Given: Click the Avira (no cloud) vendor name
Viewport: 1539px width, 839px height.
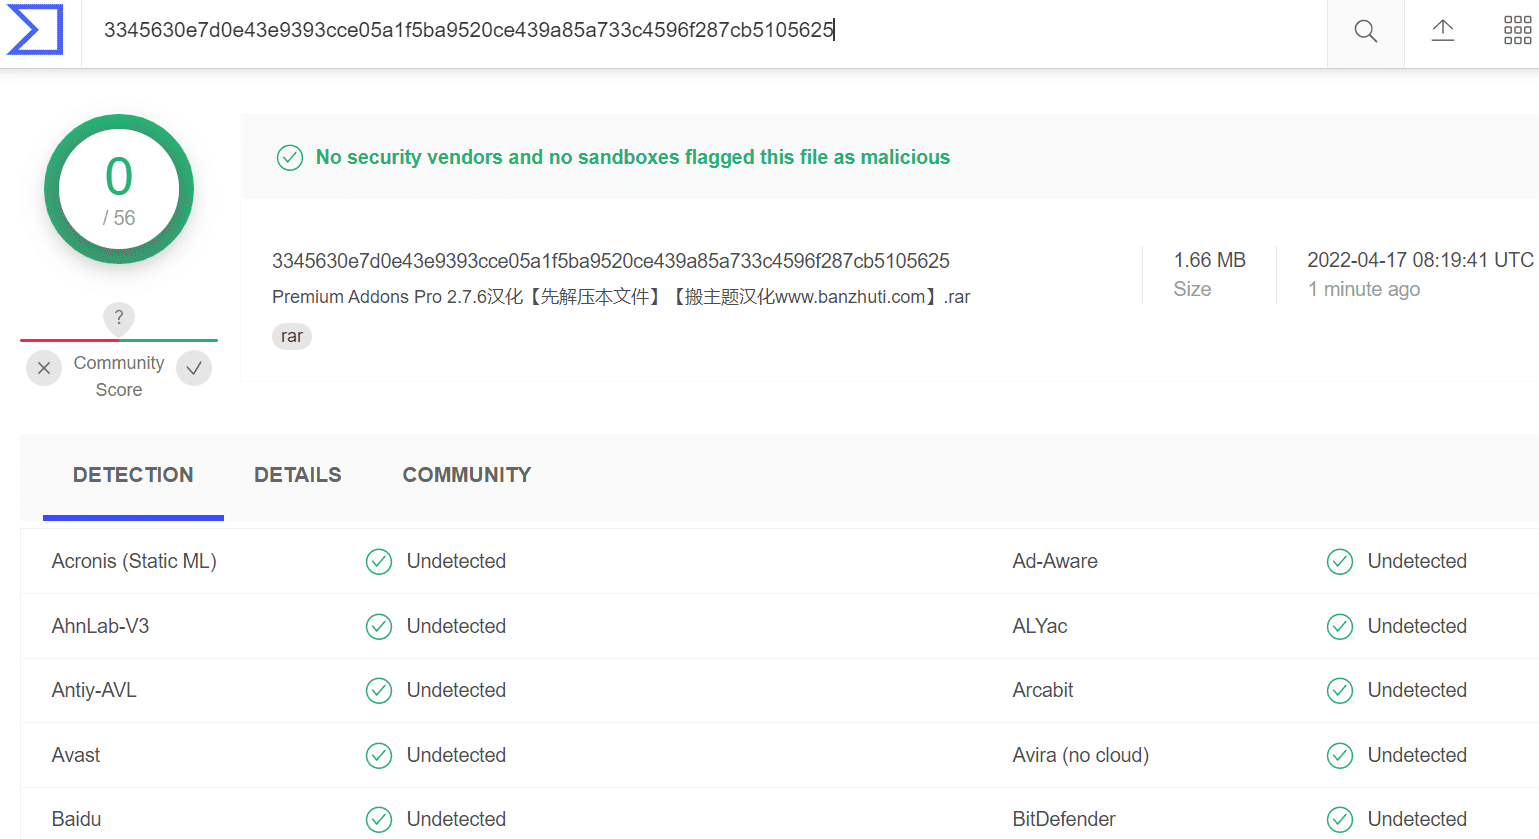Looking at the screenshot, I should [x=1081, y=755].
